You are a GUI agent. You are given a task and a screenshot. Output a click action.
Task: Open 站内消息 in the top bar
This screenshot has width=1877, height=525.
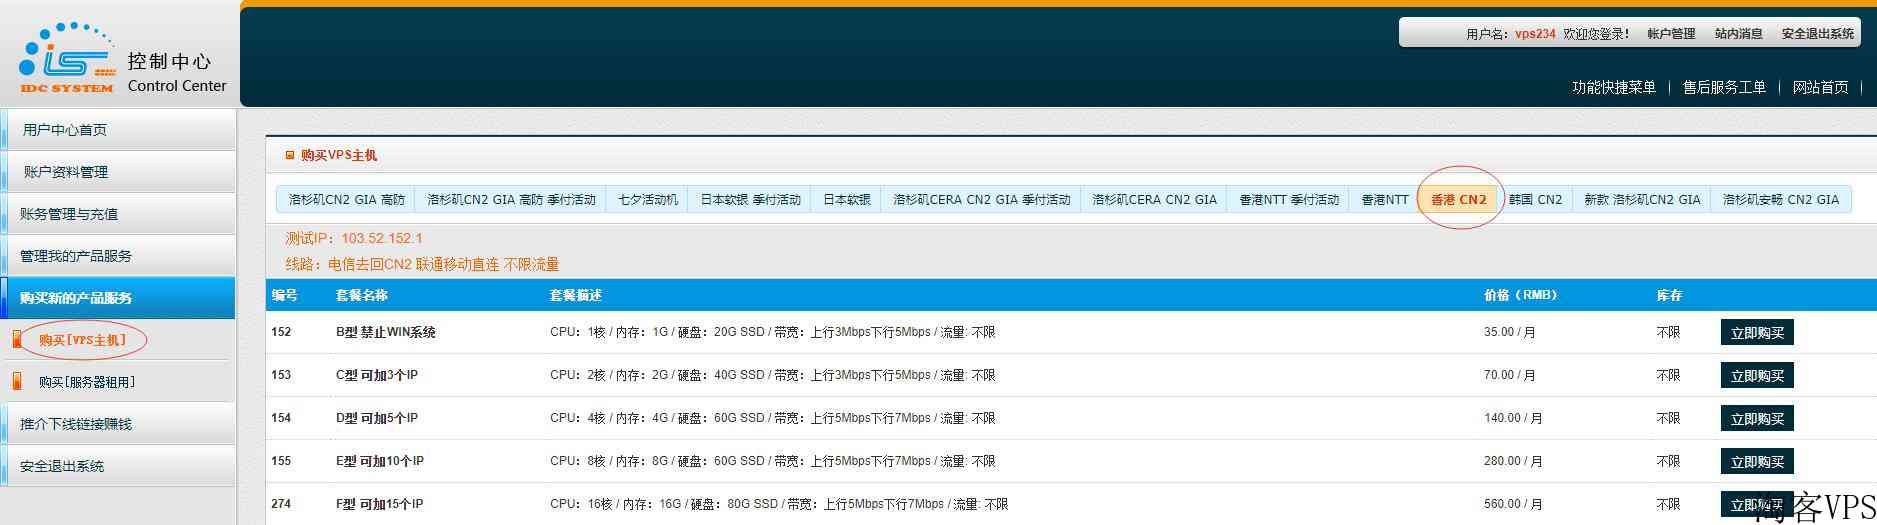pos(1738,34)
